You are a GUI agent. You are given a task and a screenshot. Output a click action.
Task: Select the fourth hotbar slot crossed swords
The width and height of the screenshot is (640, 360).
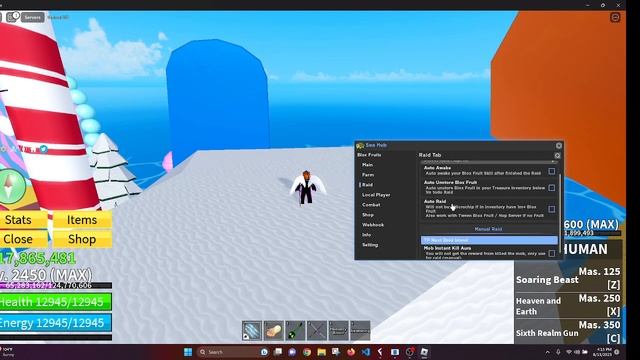click(x=317, y=330)
